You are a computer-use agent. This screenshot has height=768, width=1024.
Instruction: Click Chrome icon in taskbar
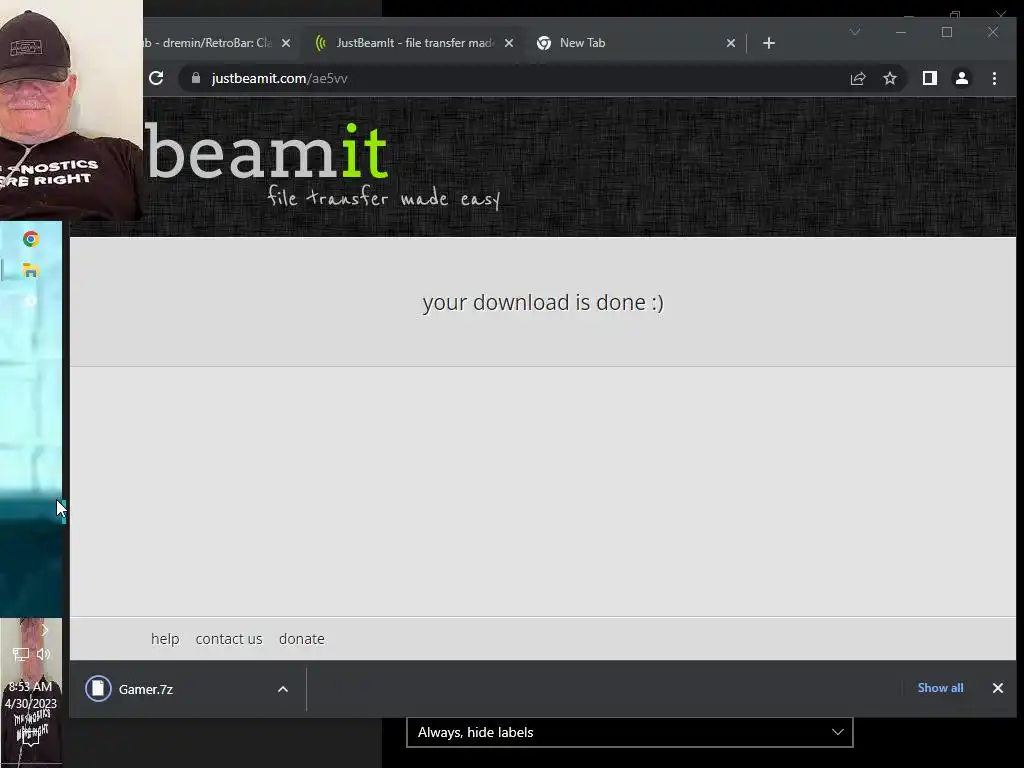(x=31, y=239)
